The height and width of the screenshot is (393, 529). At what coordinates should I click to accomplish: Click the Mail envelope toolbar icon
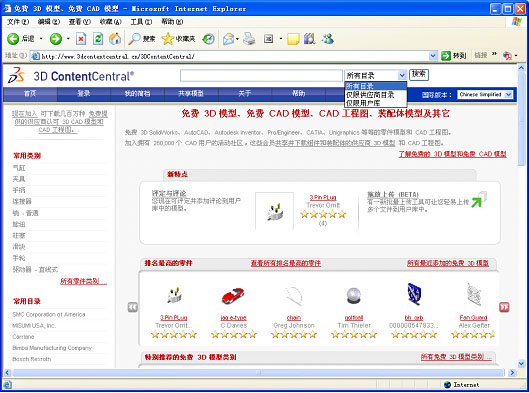point(228,39)
